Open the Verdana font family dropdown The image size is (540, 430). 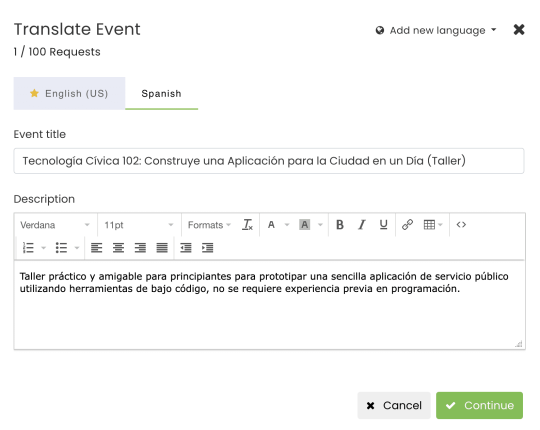click(55, 225)
